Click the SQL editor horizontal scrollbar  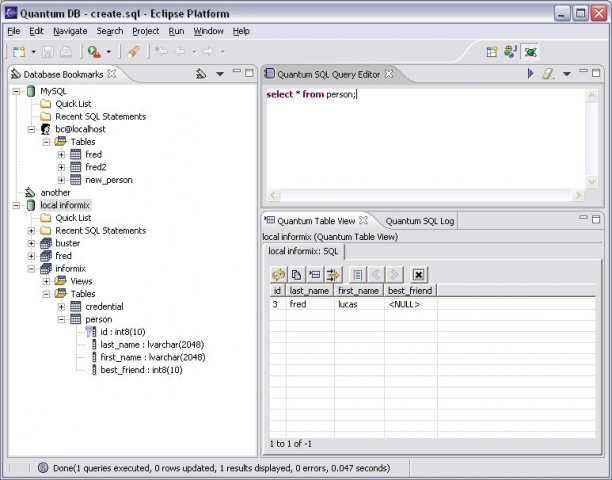[x=430, y=196]
